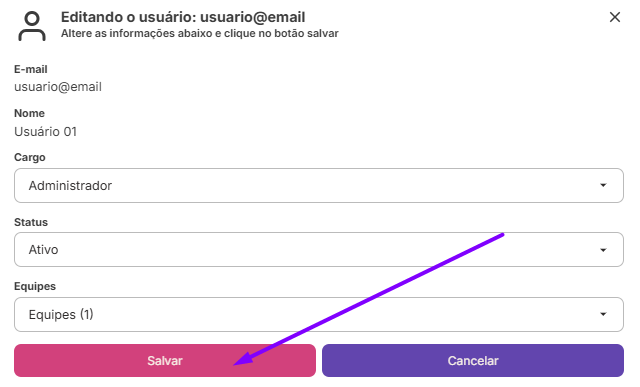Click the Cancelar button
This screenshot has height=387, width=640.
(473, 360)
